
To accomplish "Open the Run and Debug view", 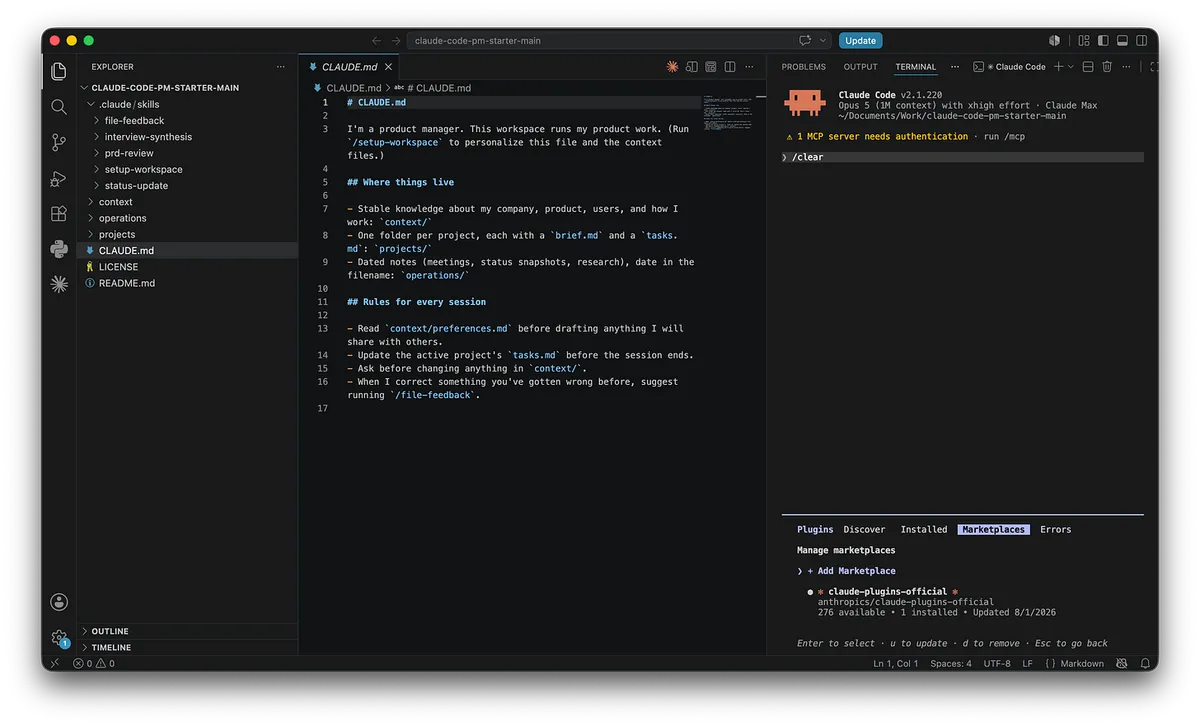I will pos(59,178).
